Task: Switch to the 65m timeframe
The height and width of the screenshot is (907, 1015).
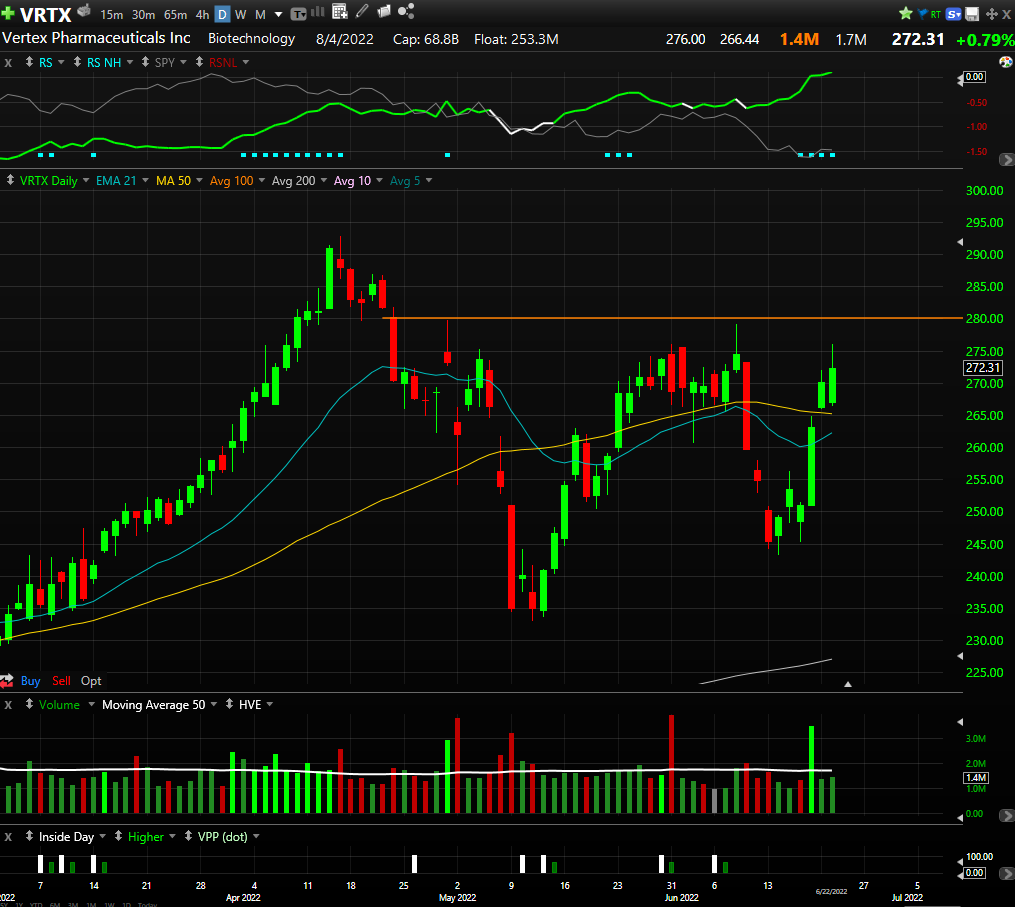Action: click(x=175, y=14)
